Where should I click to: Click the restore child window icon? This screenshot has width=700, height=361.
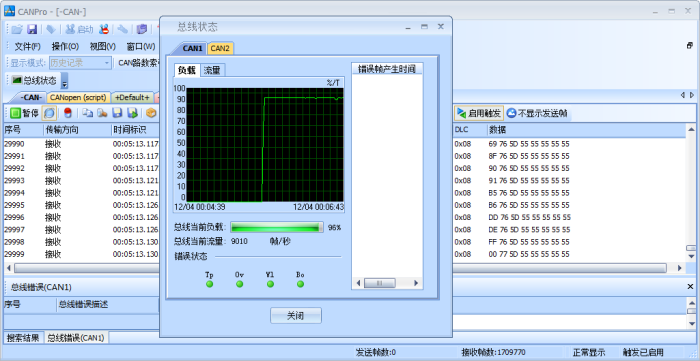pyautogui.click(x=690, y=46)
